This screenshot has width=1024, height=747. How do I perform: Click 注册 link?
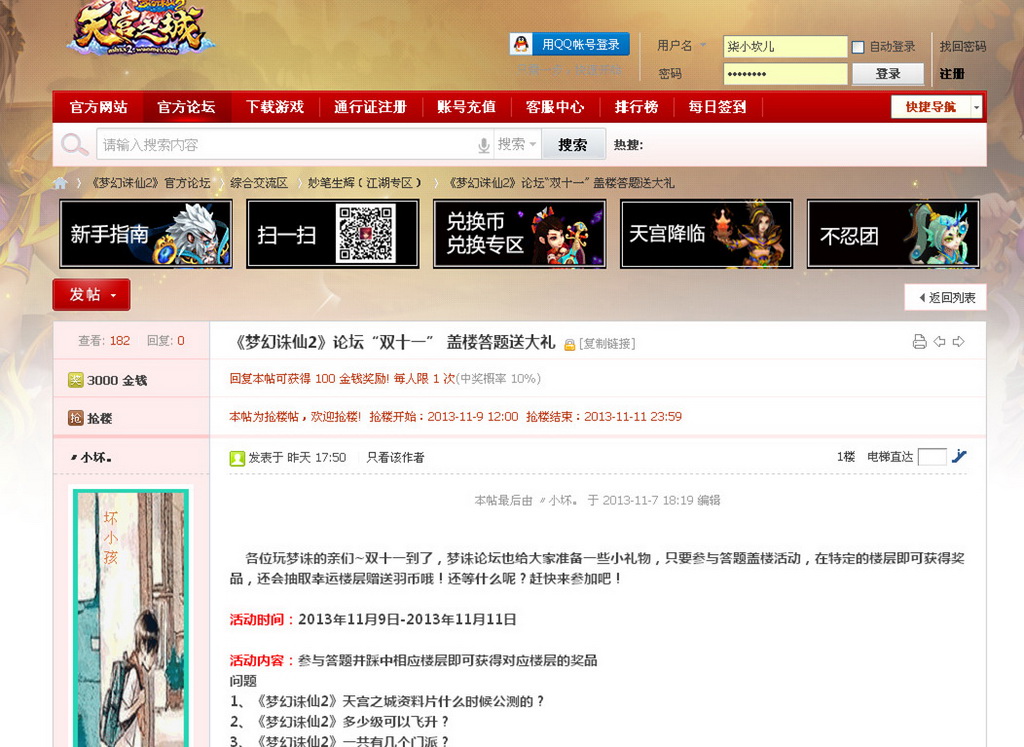[x=952, y=74]
